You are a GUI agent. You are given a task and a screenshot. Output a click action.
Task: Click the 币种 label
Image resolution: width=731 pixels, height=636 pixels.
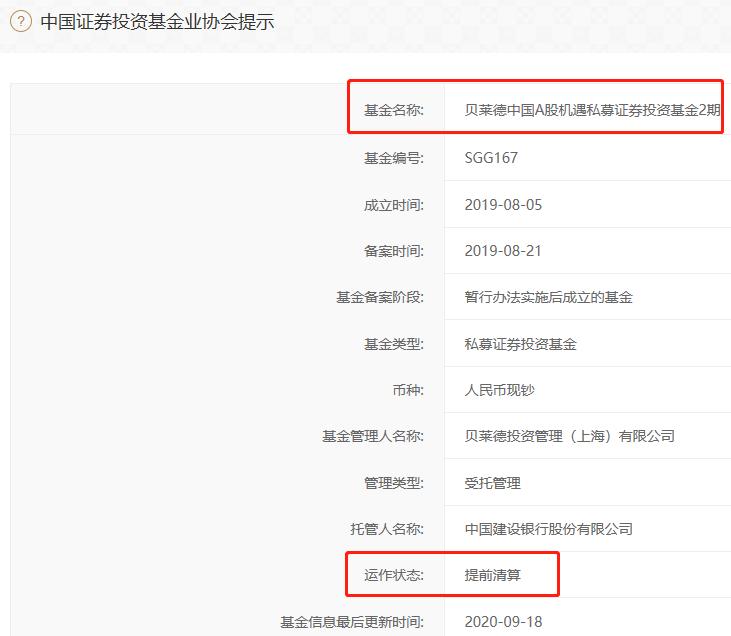tap(408, 390)
